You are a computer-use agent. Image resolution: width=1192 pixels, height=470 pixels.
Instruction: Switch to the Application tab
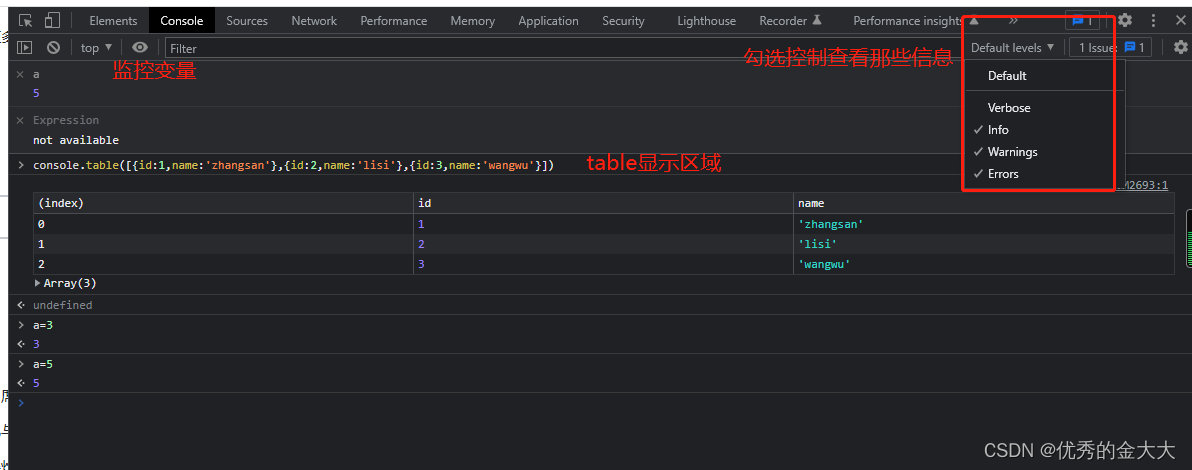pos(548,21)
